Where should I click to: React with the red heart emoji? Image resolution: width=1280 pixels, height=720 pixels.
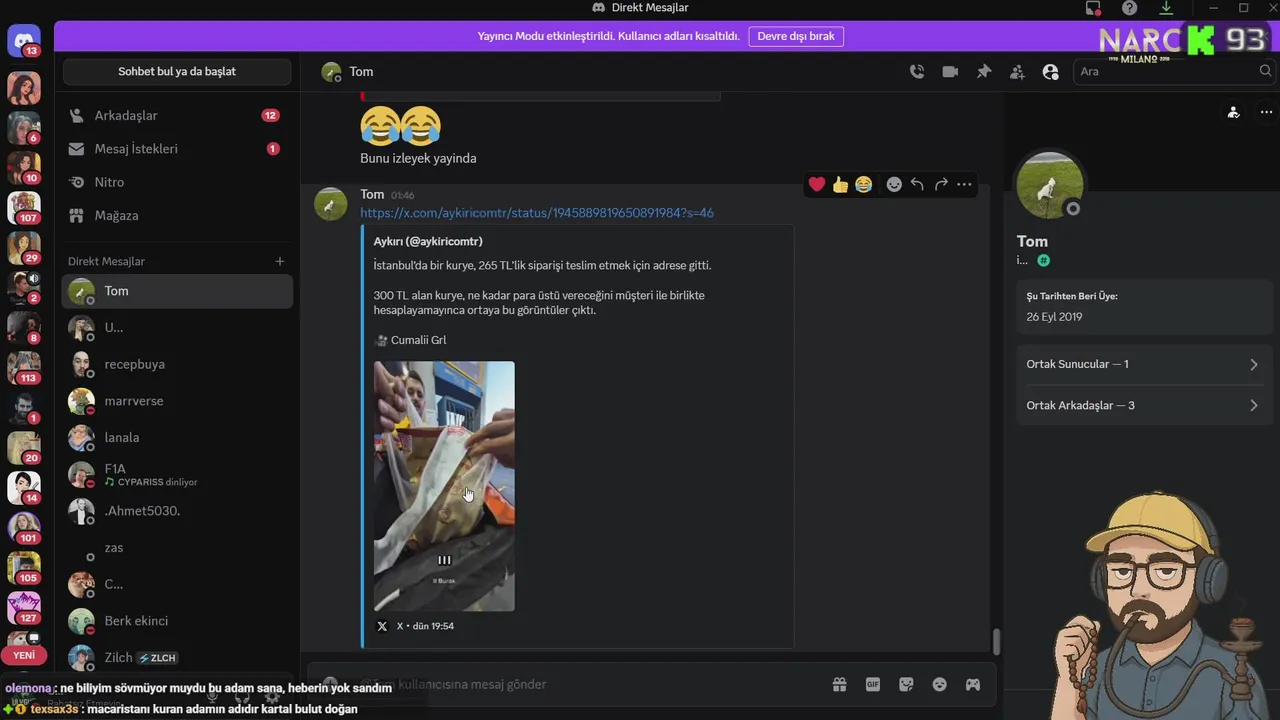(817, 184)
